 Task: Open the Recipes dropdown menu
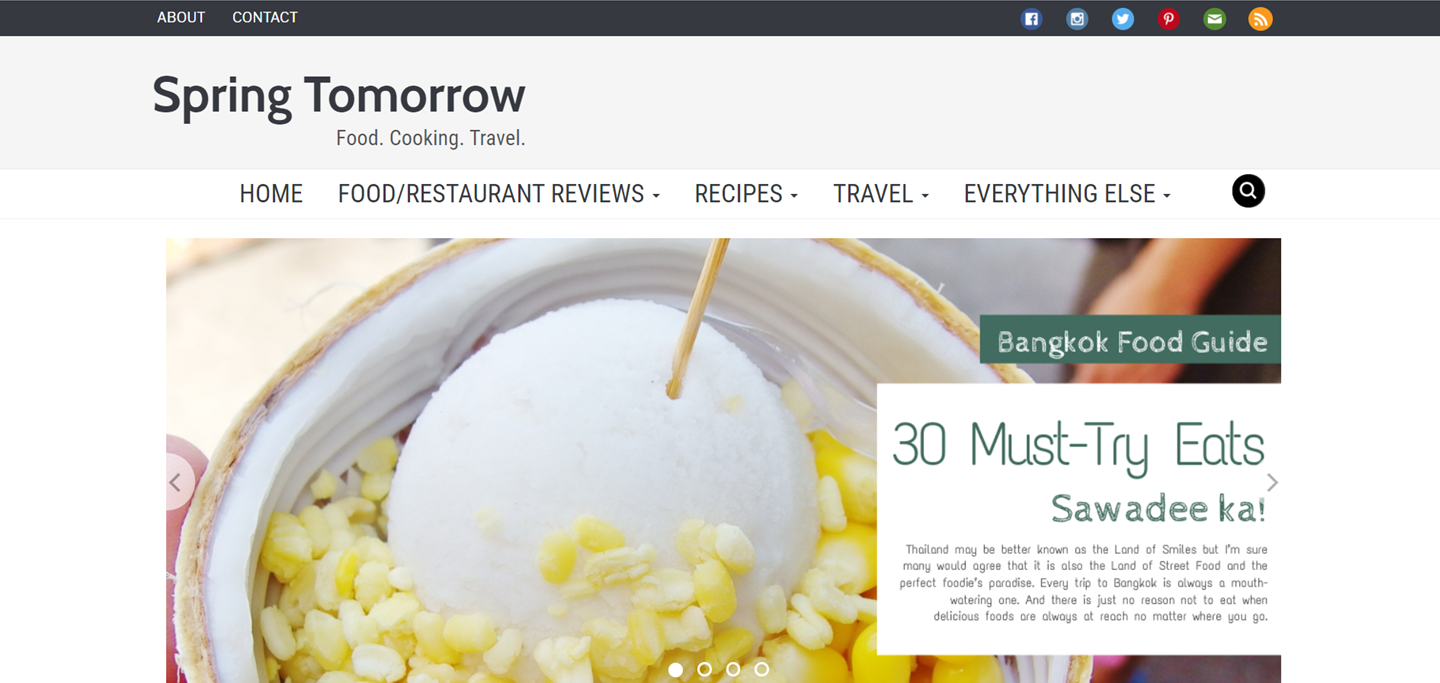pos(746,194)
